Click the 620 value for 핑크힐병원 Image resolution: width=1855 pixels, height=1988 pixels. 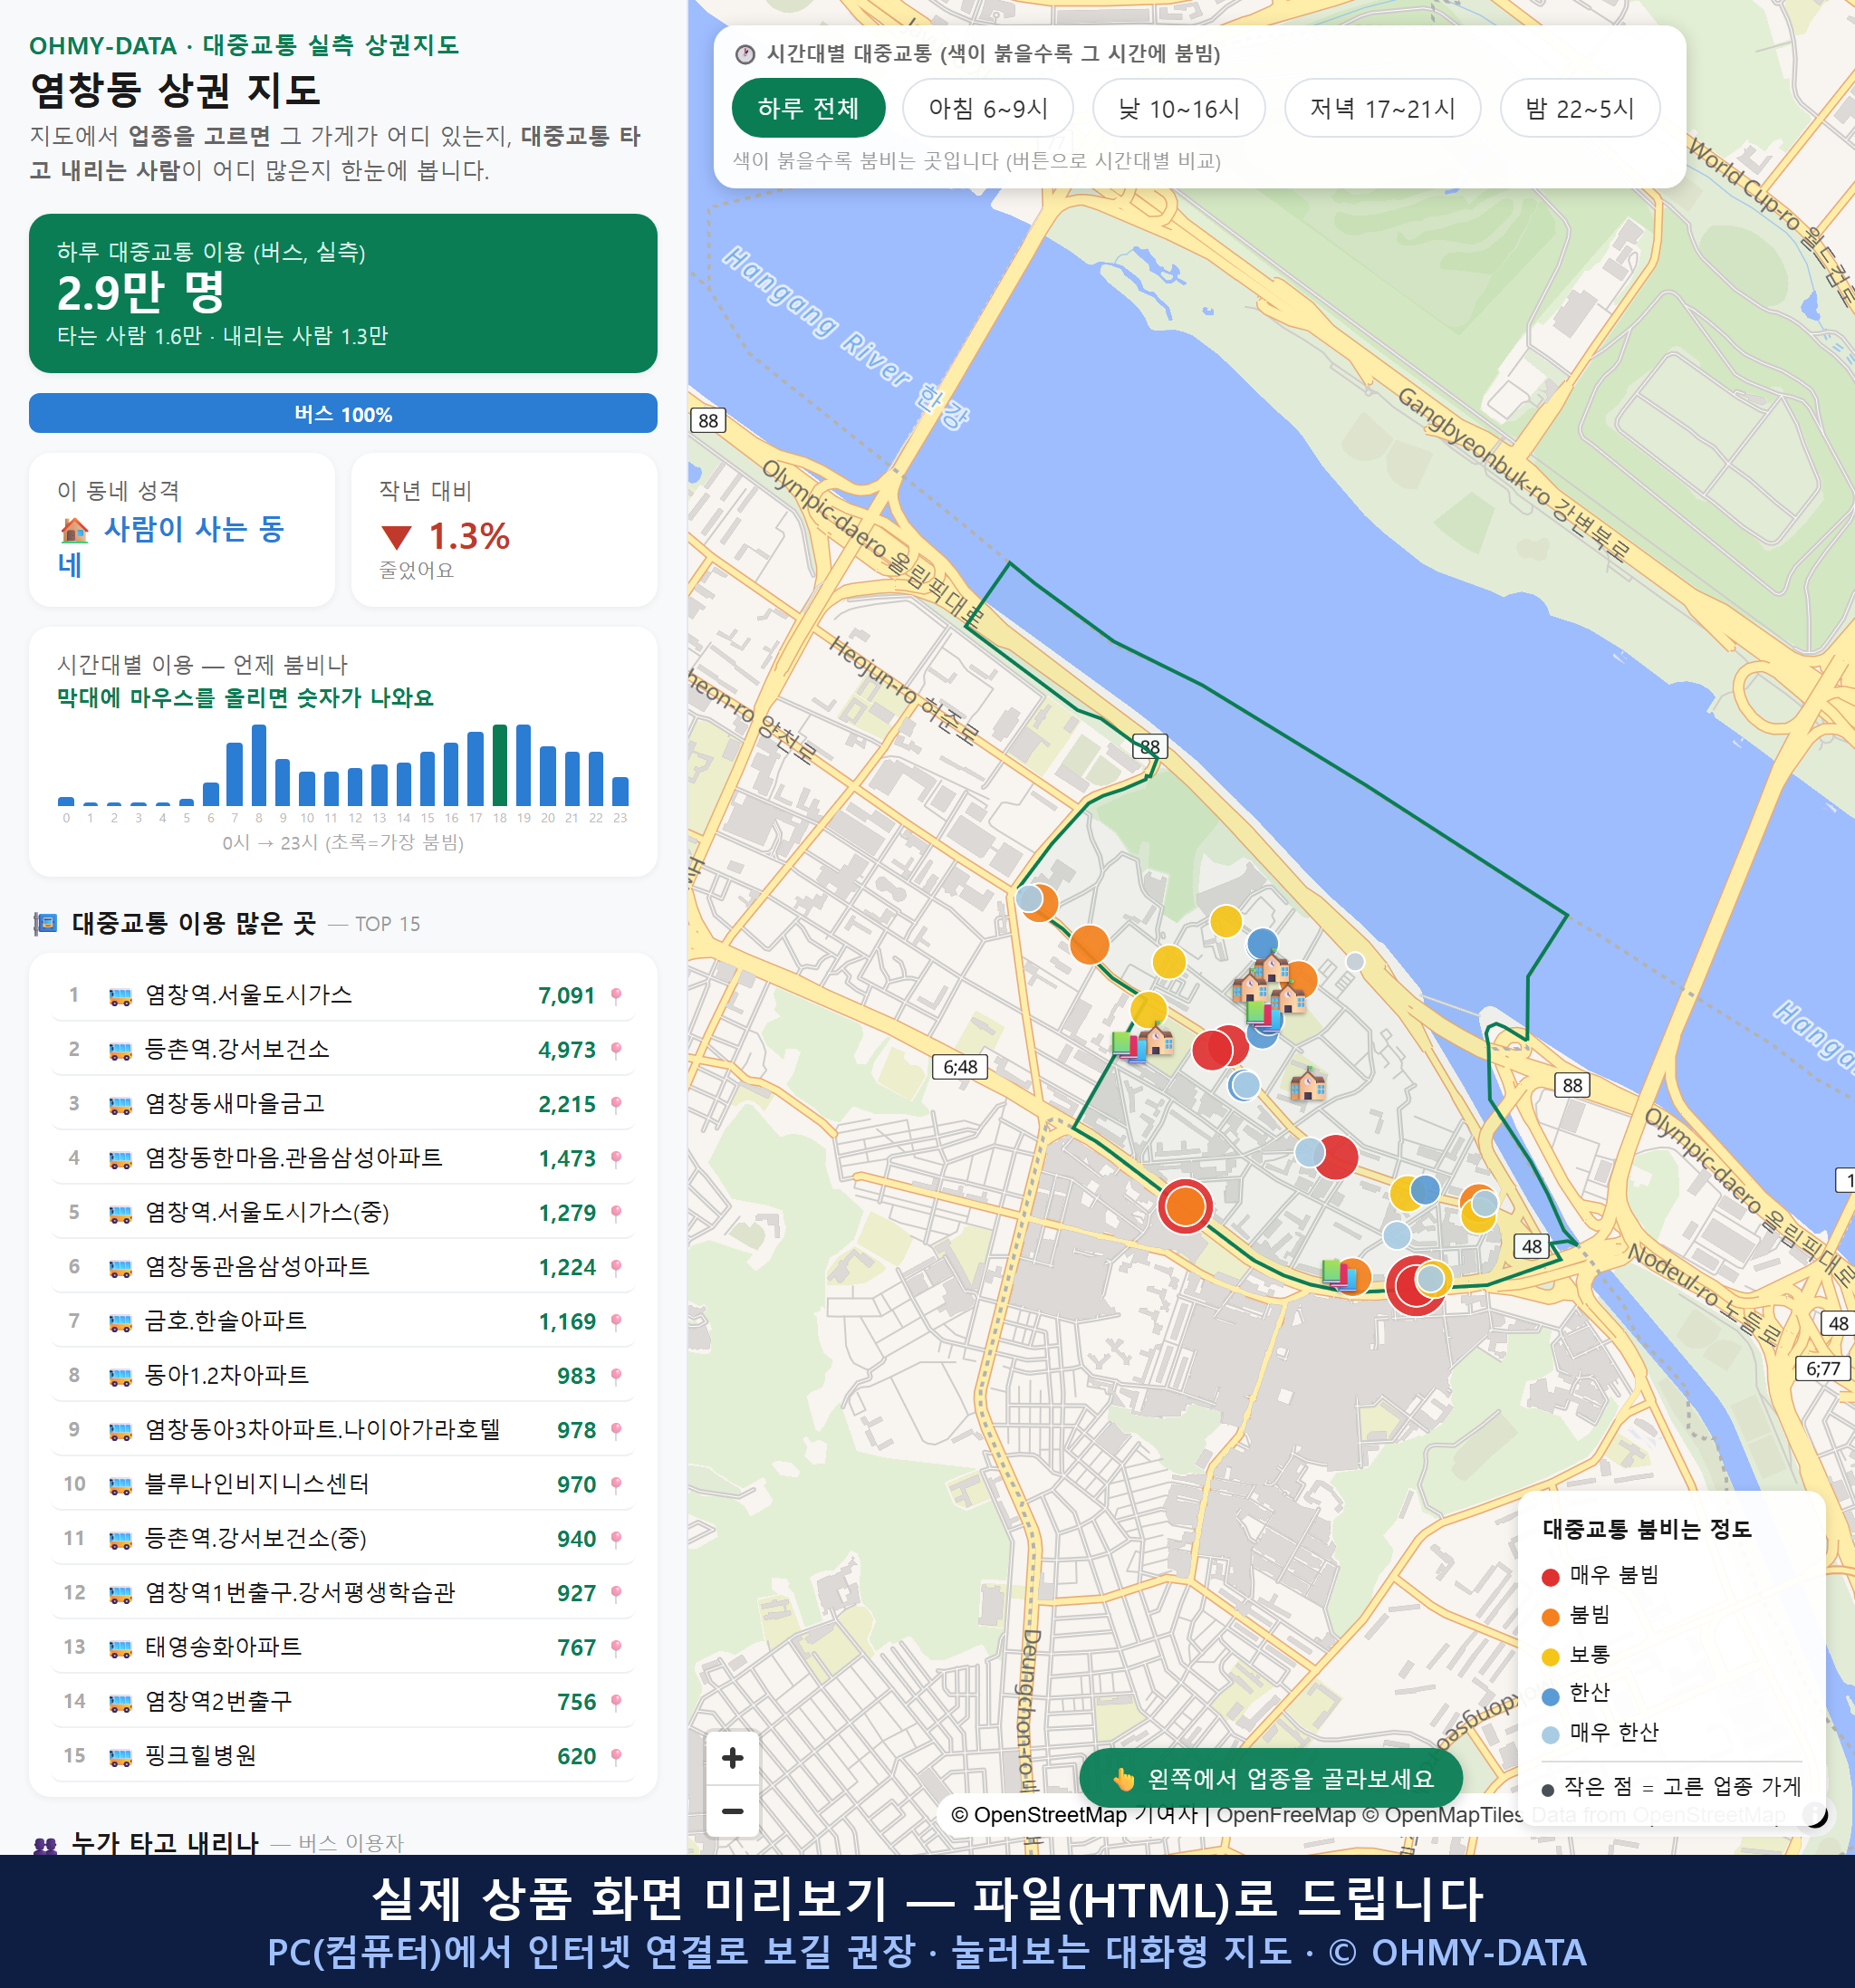pos(577,1757)
